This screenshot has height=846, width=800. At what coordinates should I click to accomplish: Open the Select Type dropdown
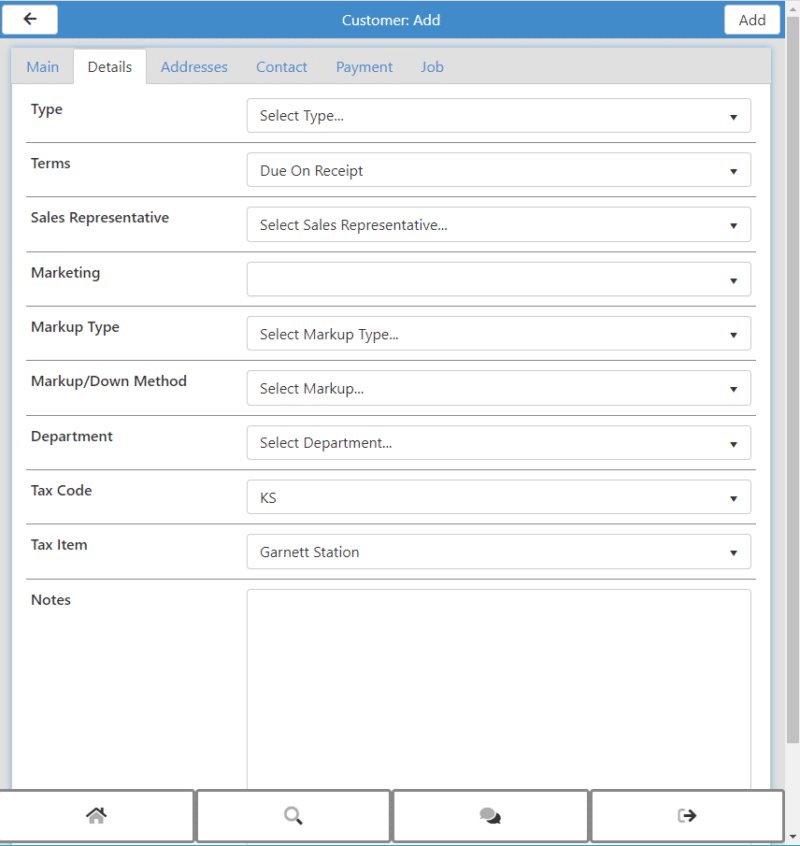coord(499,115)
